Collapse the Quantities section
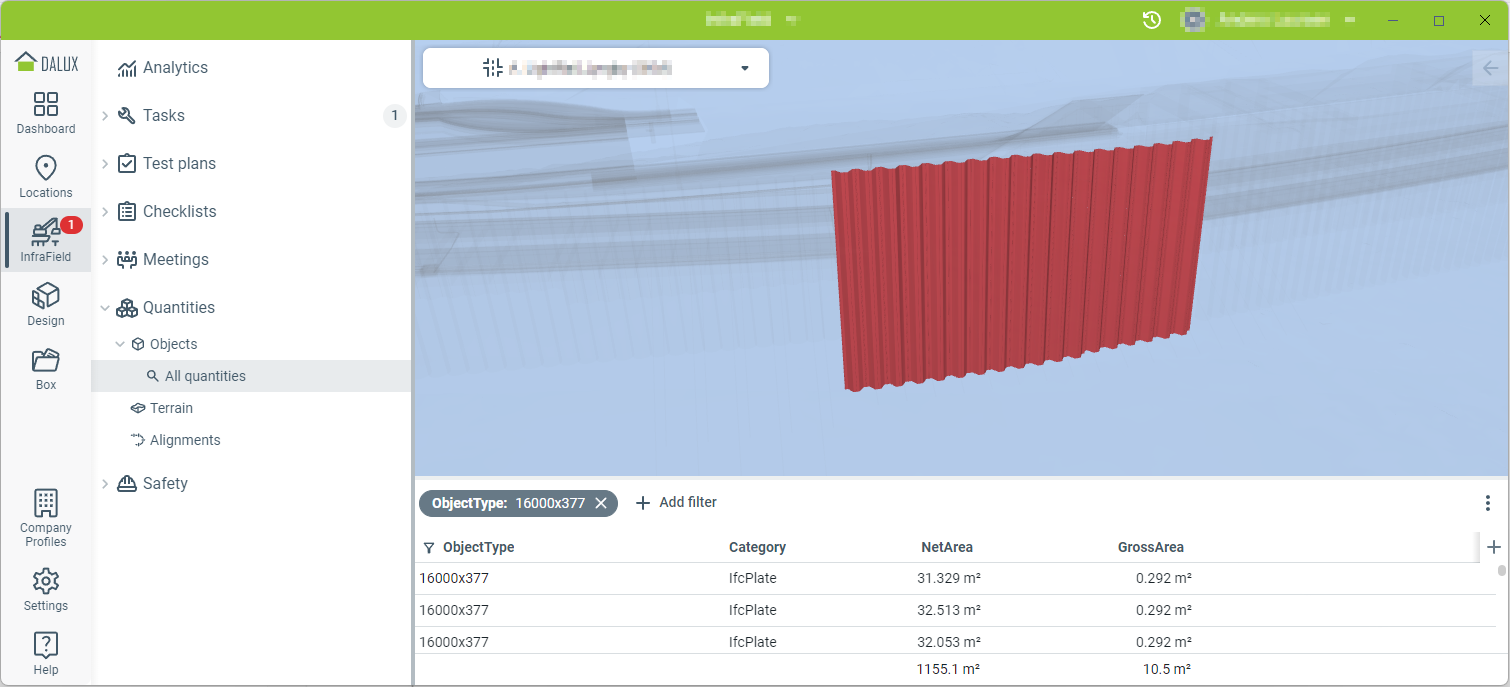This screenshot has height=687, width=1510. [105, 308]
